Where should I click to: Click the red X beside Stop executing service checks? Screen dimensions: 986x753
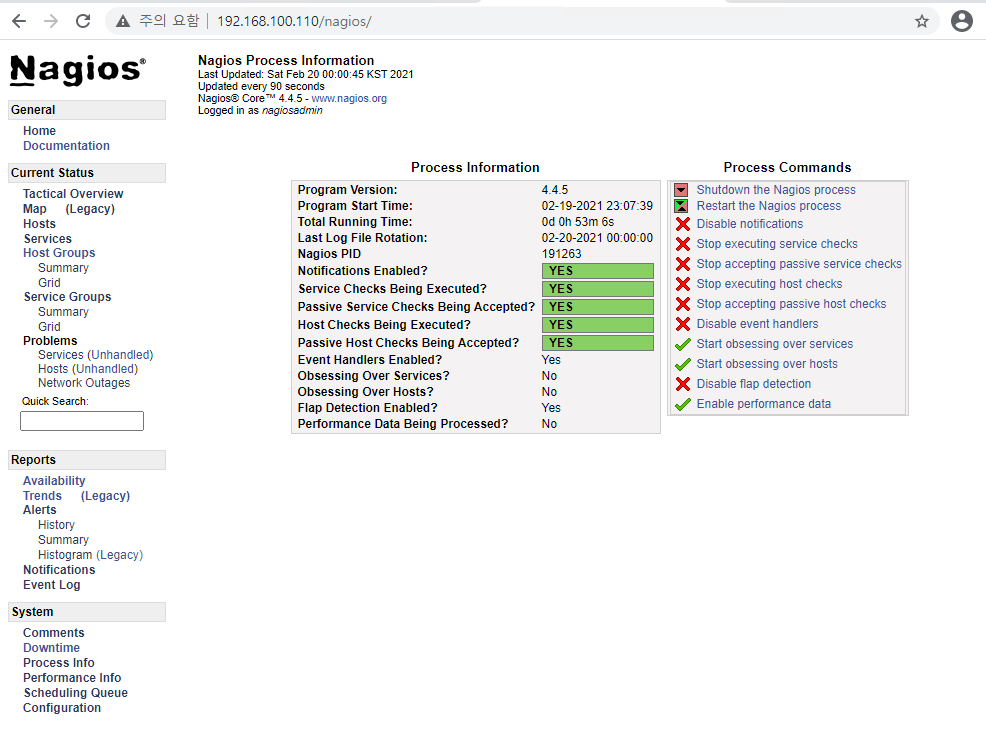(683, 244)
